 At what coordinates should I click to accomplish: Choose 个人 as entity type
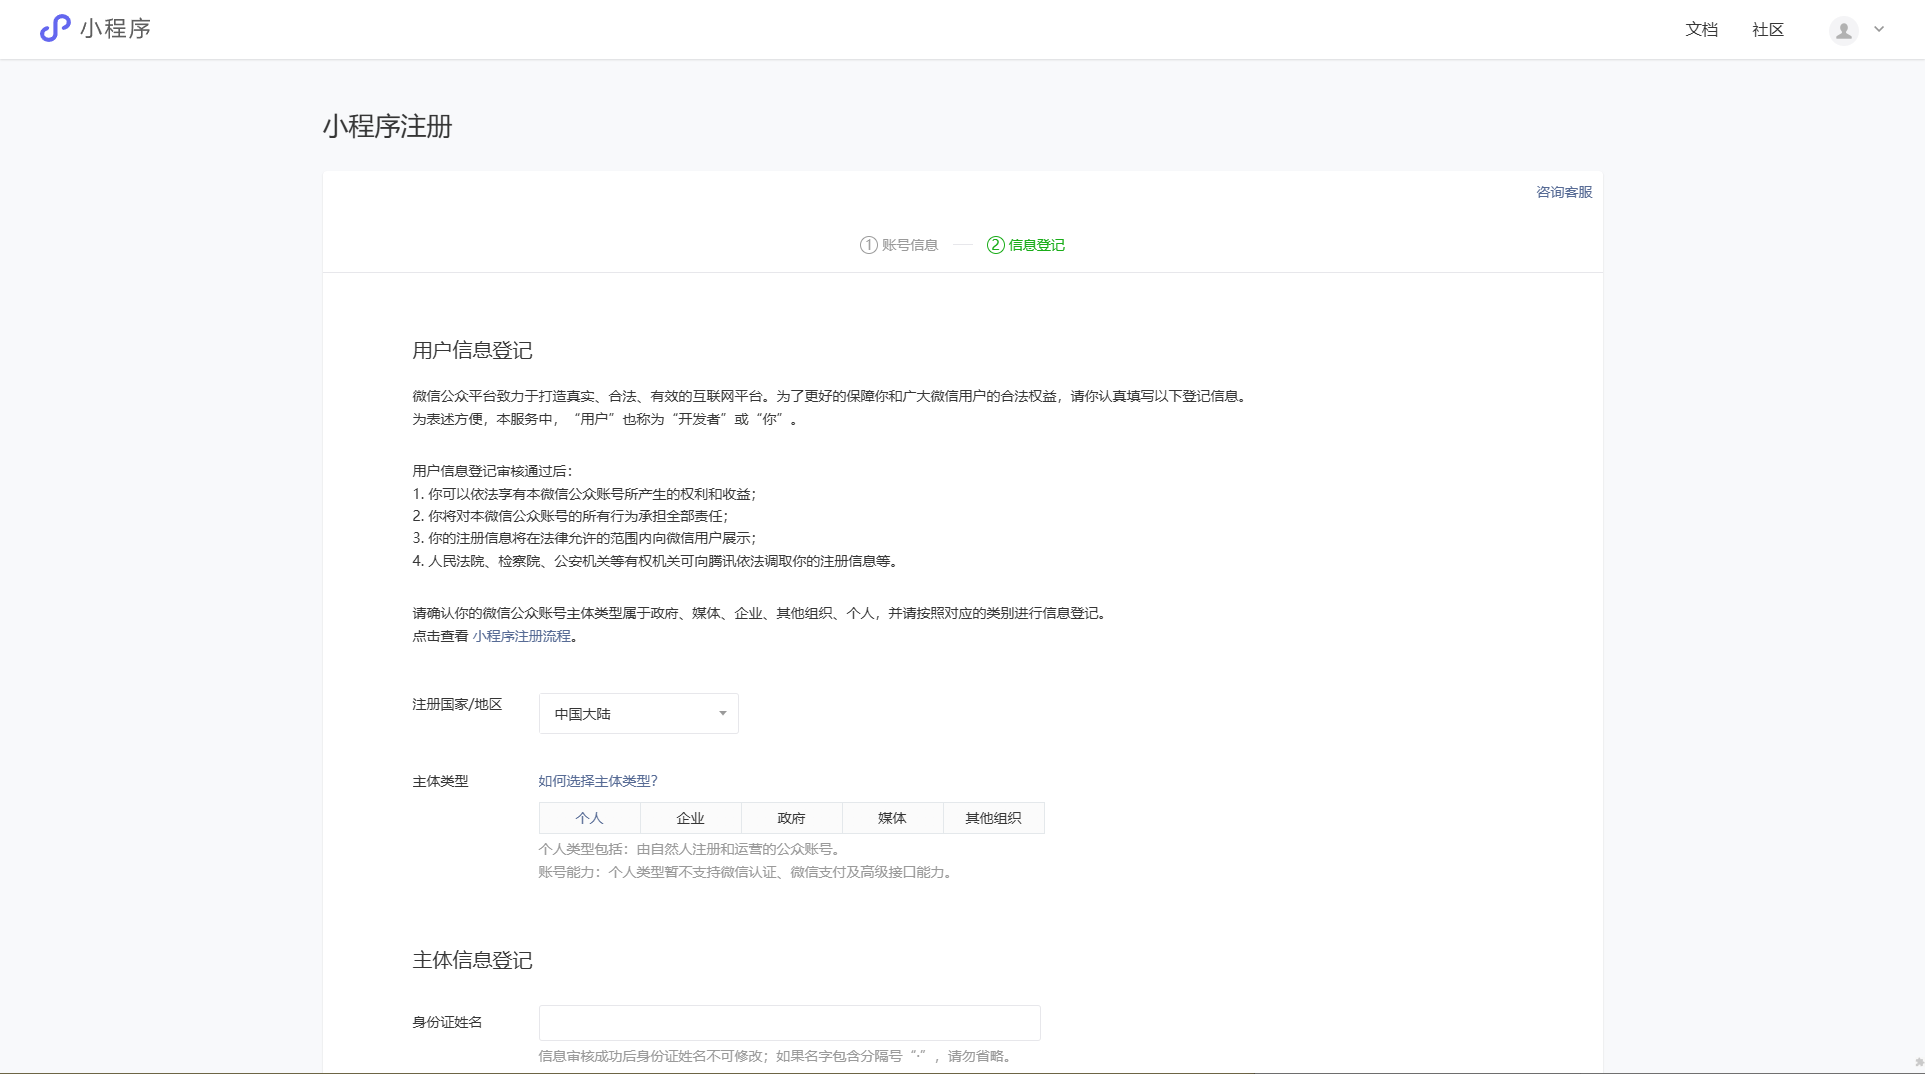tap(589, 818)
